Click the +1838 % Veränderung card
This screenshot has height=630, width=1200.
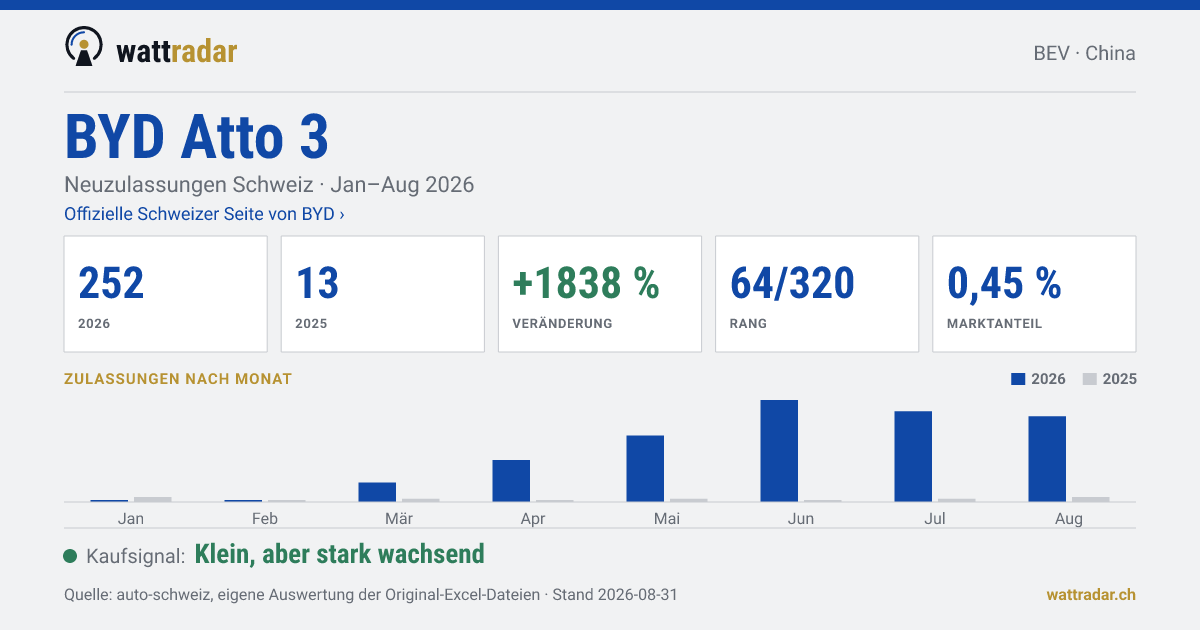(600, 294)
